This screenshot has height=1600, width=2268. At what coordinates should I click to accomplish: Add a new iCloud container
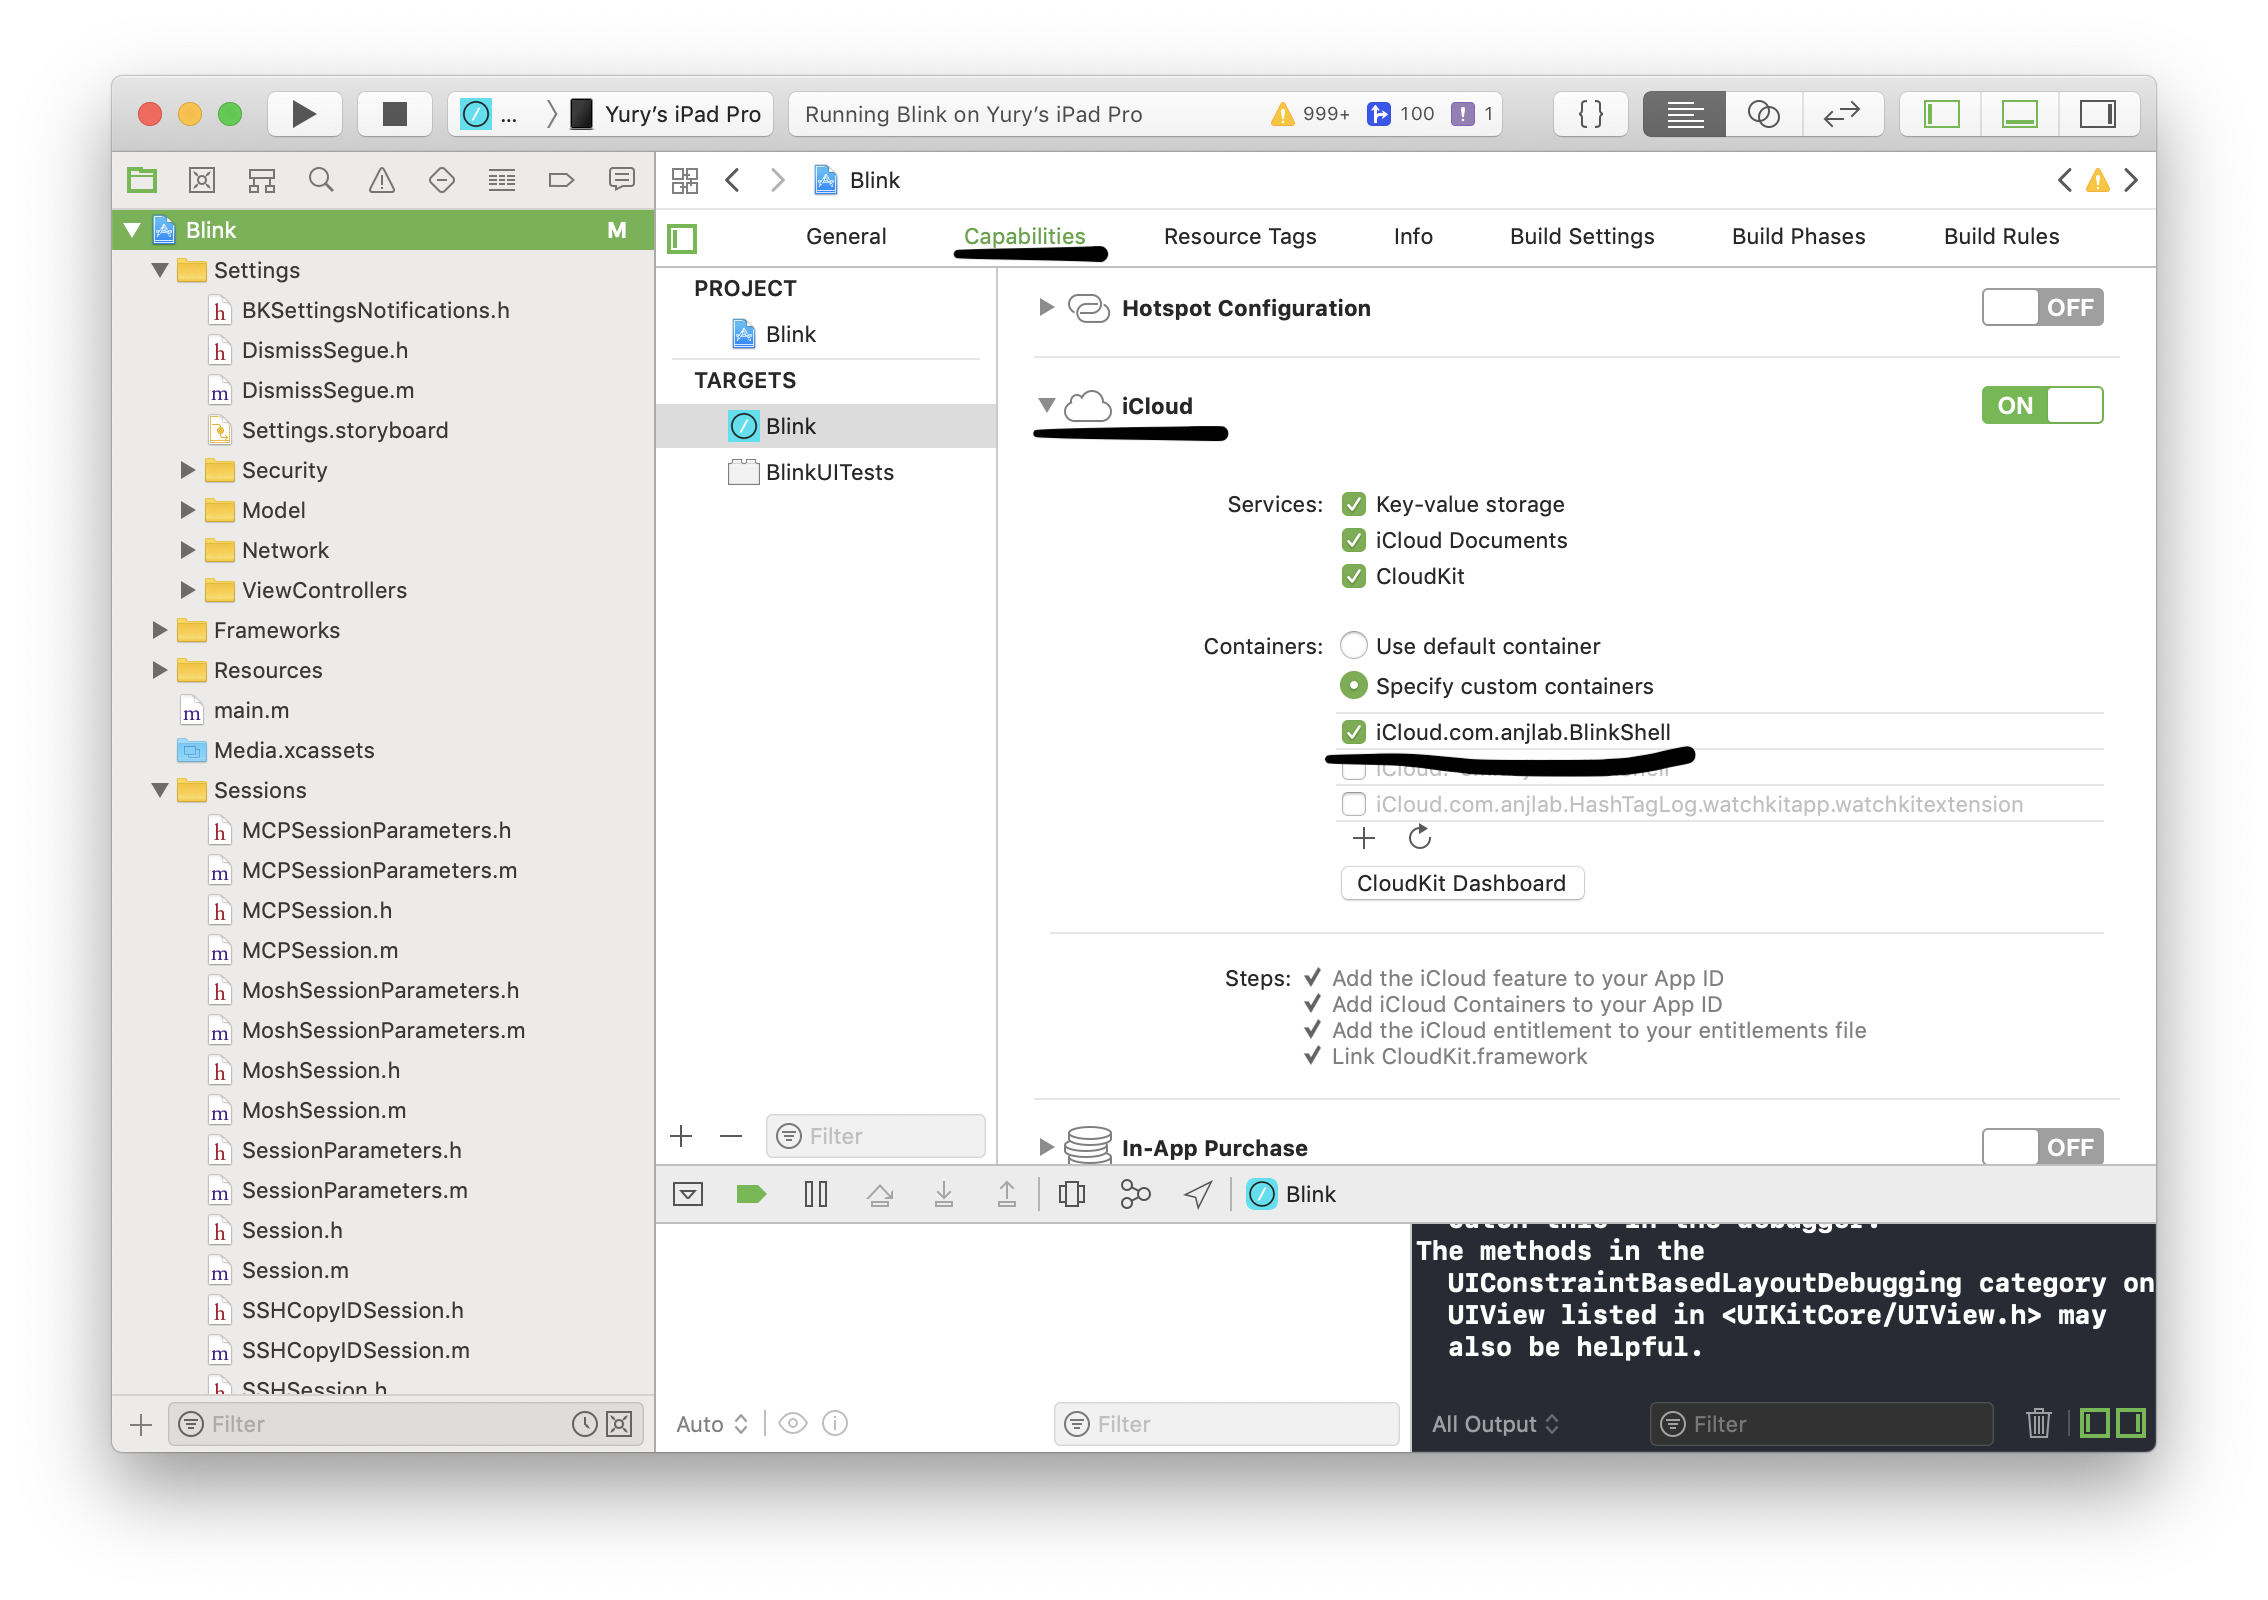(1364, 837)
